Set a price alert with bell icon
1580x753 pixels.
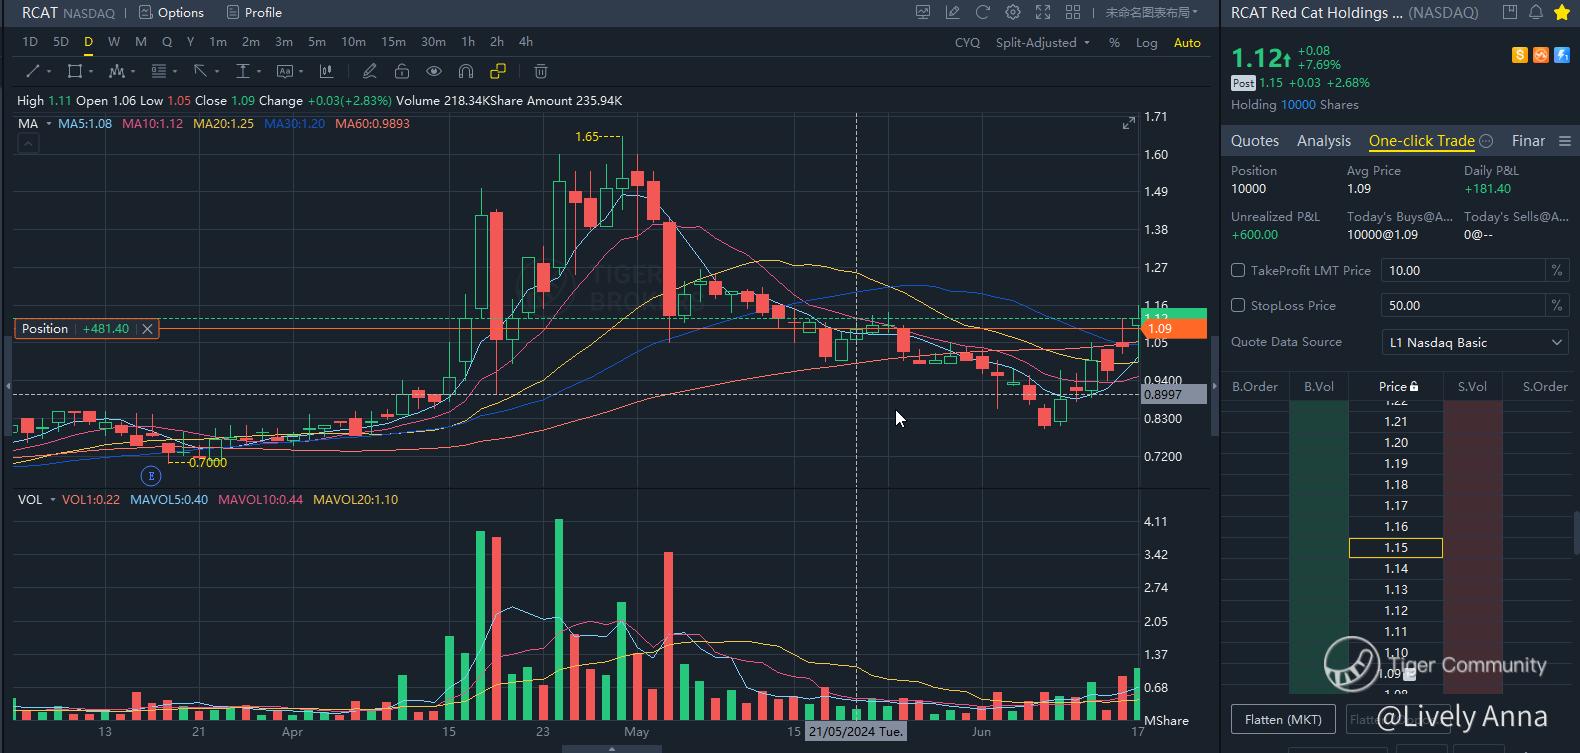coord(1536,12)
